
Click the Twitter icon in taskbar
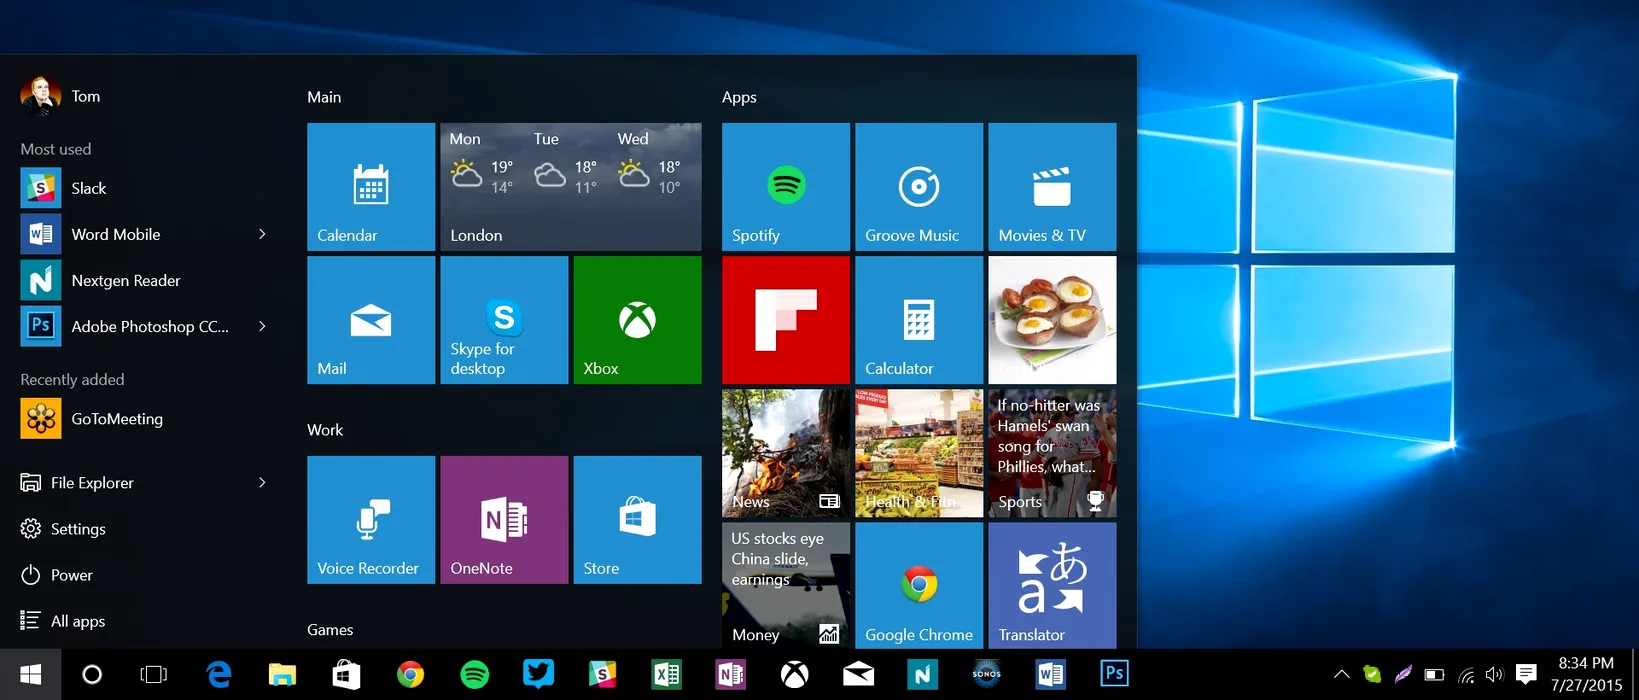tap(538, 675)
